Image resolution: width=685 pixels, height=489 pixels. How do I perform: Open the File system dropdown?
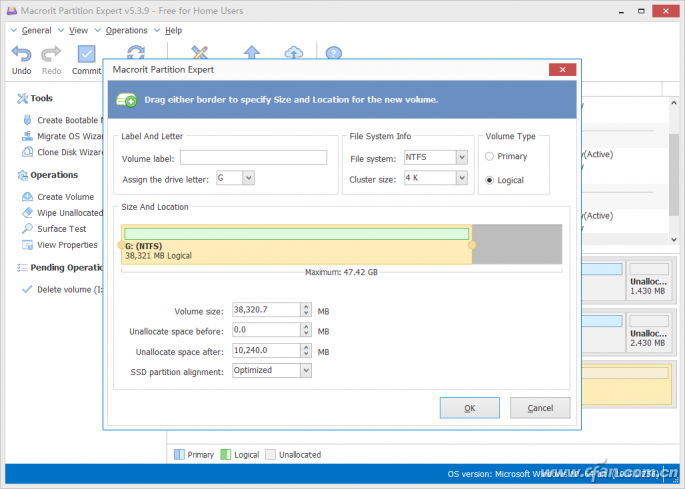(x=462, y=157)
